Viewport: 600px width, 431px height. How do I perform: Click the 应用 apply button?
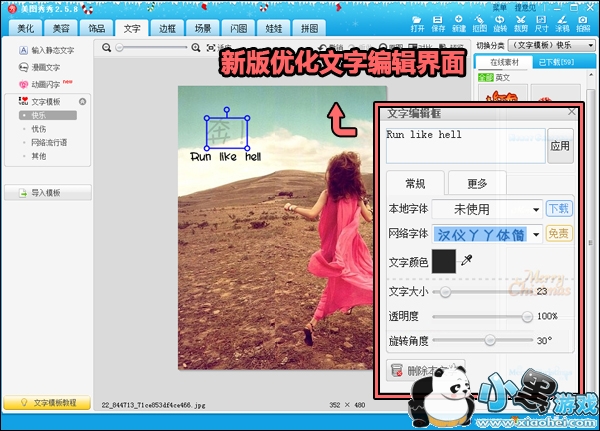560,145
